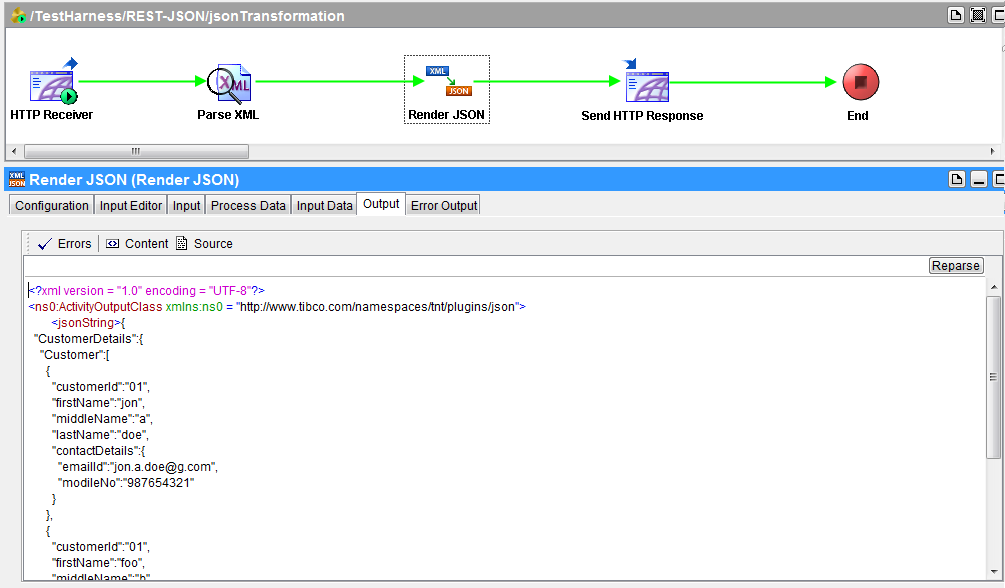Switch to the Input Editor tab
The width and height of the screenshot is (1005, 588).
(x=130, y=204)
